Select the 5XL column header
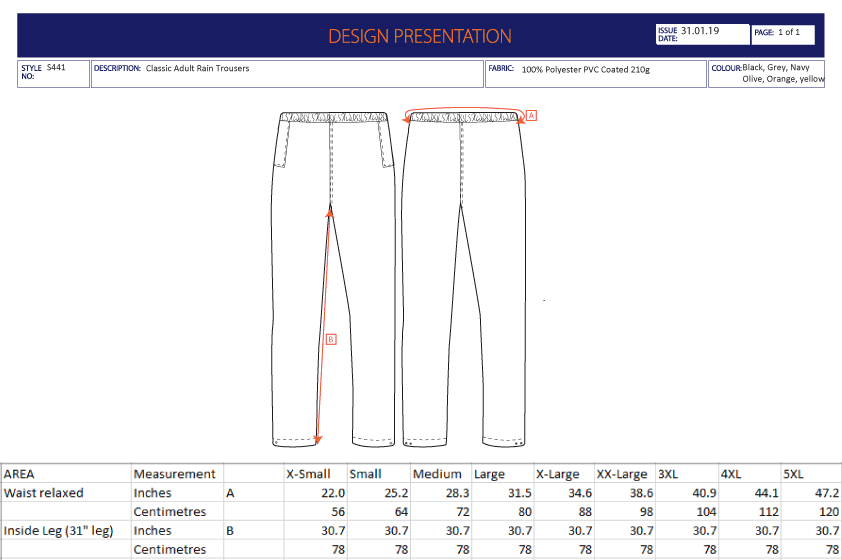The image size is (842, 560). point(793,474)
